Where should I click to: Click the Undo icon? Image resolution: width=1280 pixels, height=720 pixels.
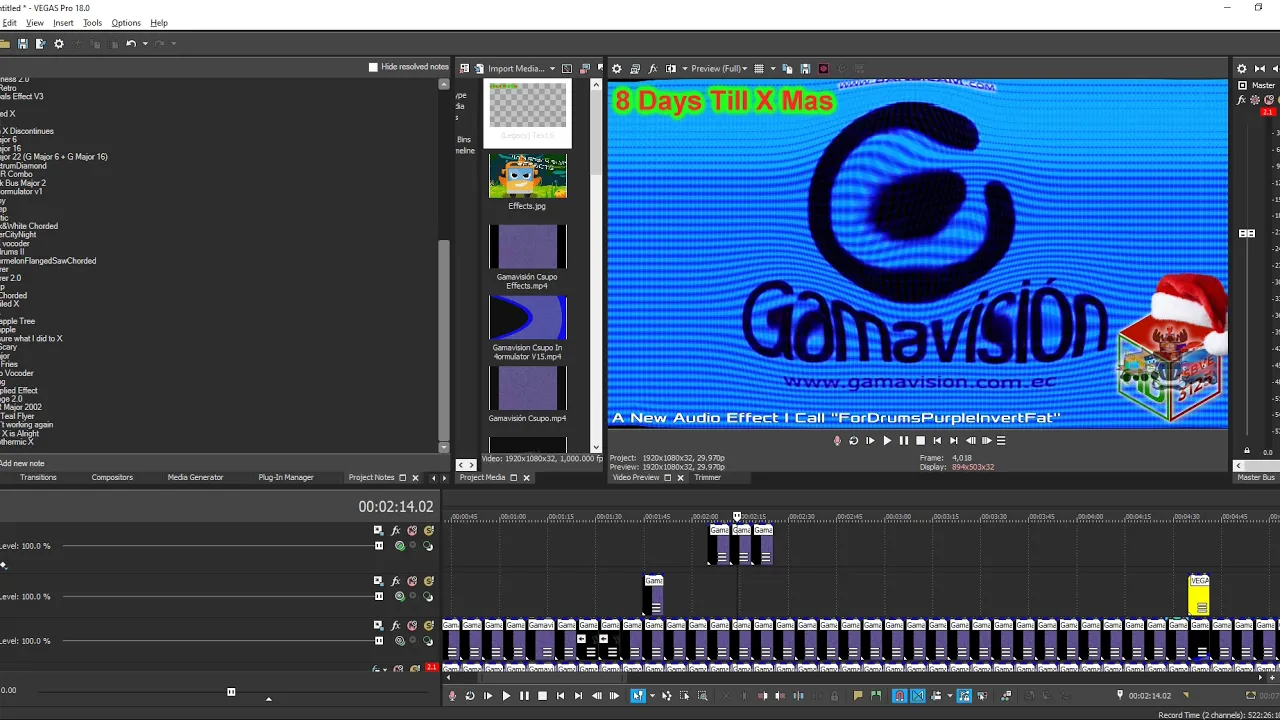[x=131, y=44]
